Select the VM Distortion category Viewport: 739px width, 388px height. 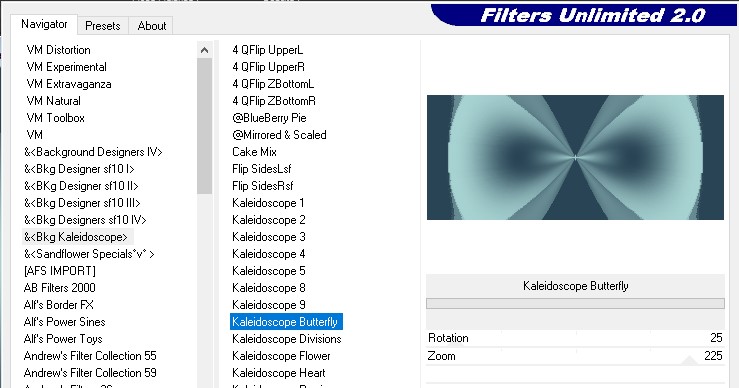tap(58, 50)
